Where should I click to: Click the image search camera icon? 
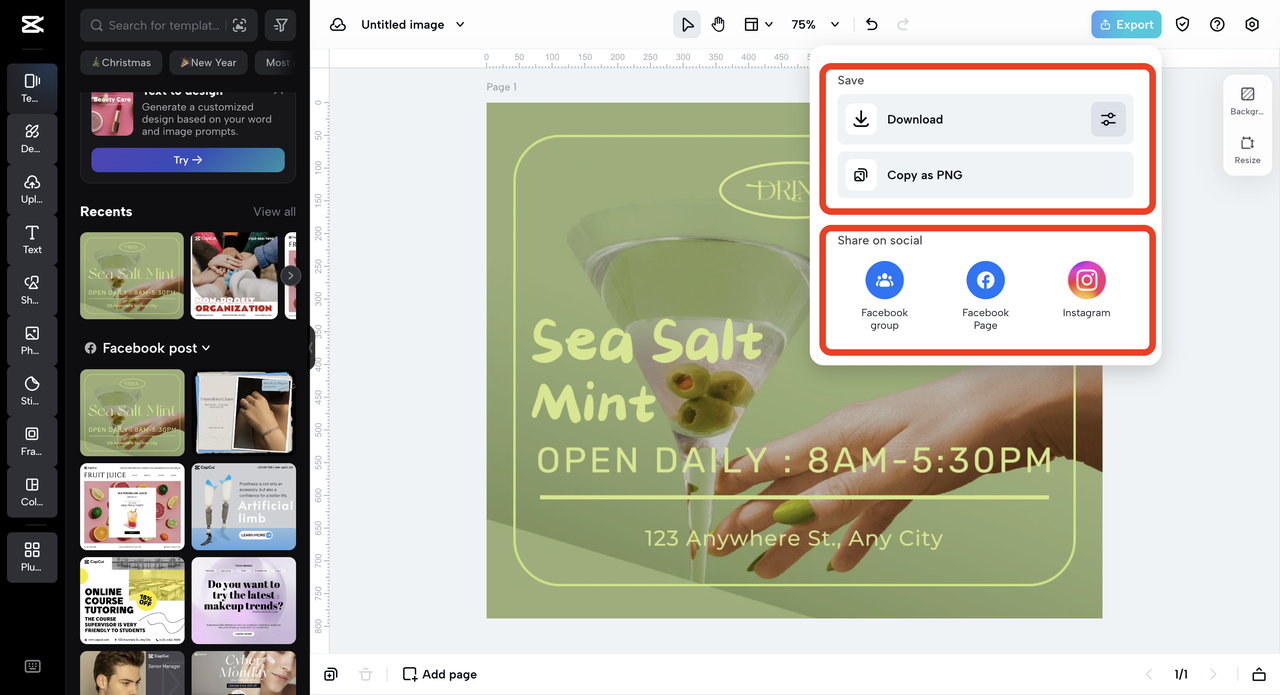[239, 25]
